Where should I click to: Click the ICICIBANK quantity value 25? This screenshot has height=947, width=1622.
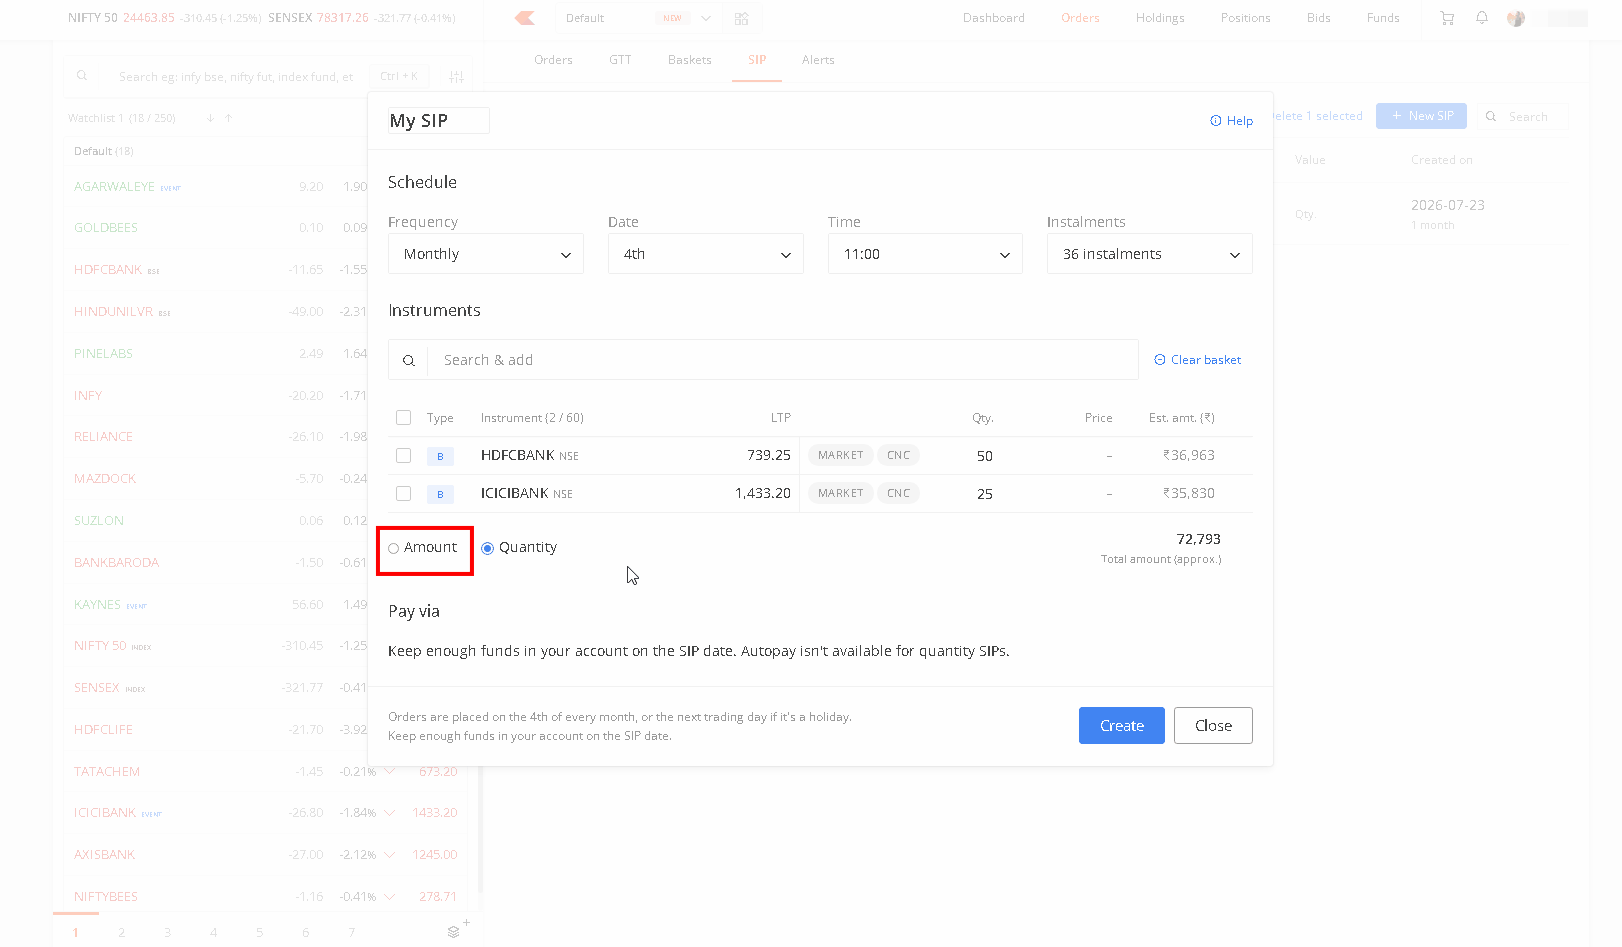coord(985,494)
